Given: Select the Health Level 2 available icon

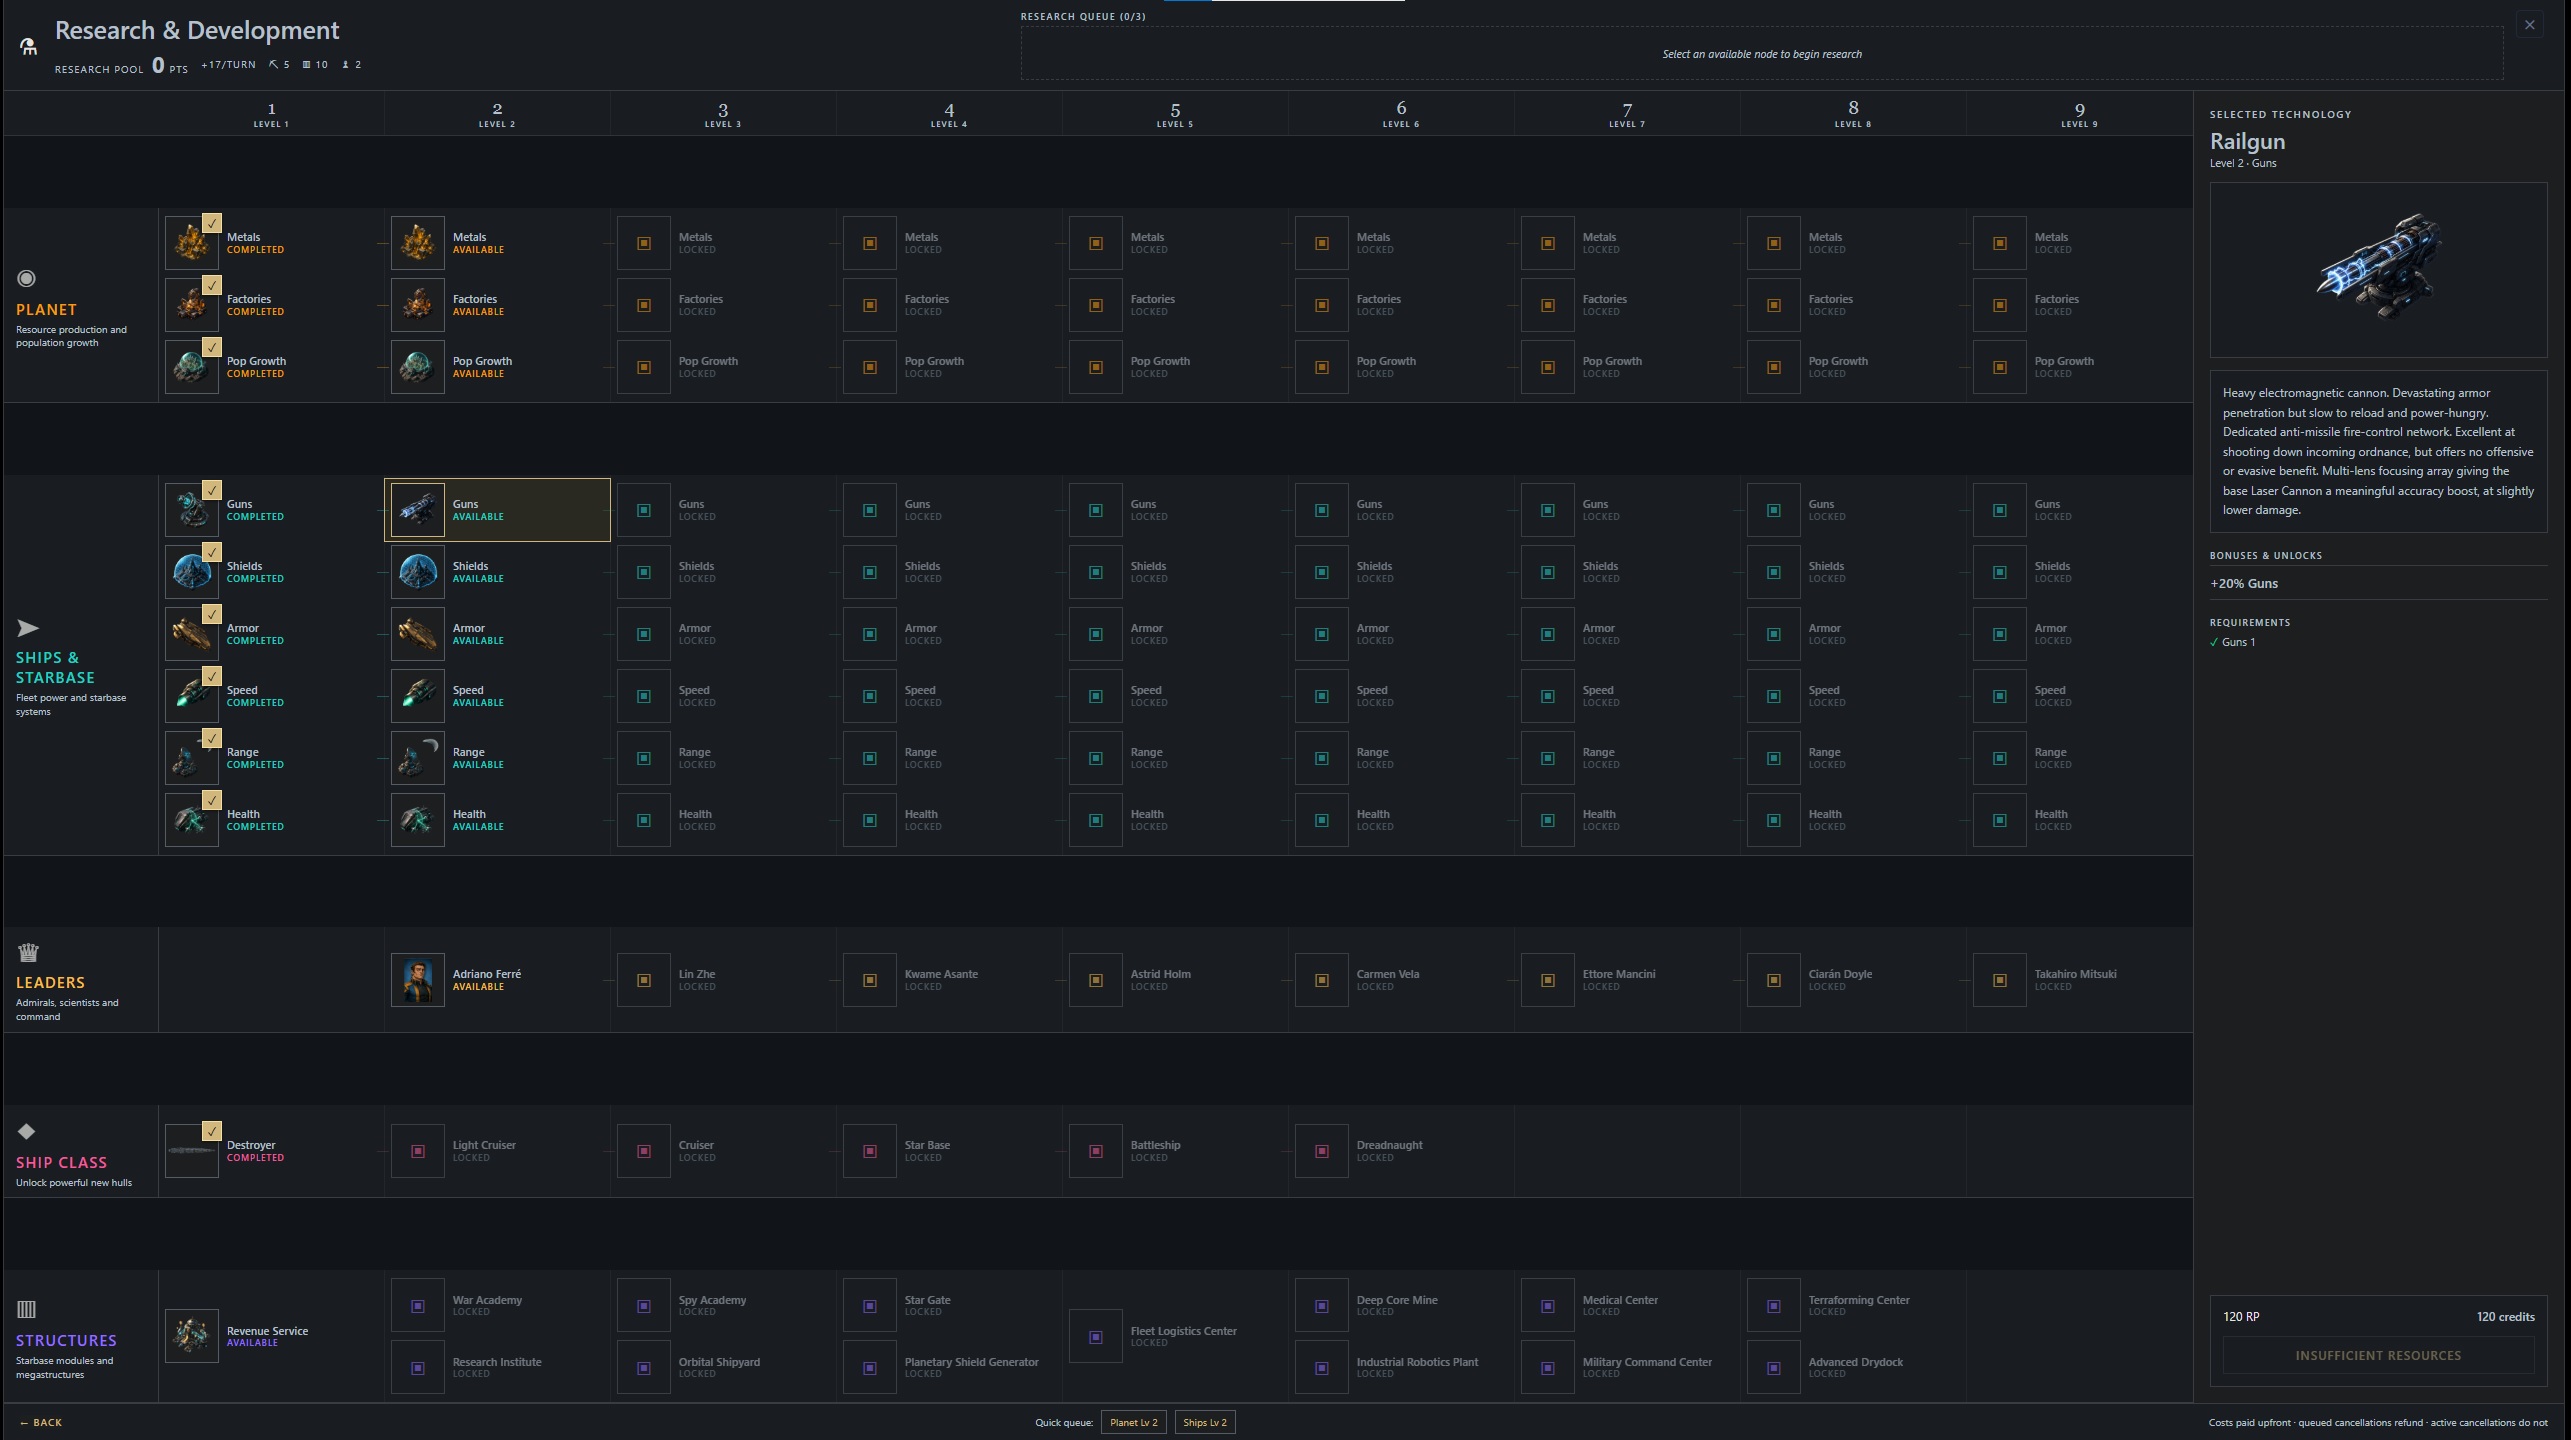Looking at the screenshot, I should (417, 820).
